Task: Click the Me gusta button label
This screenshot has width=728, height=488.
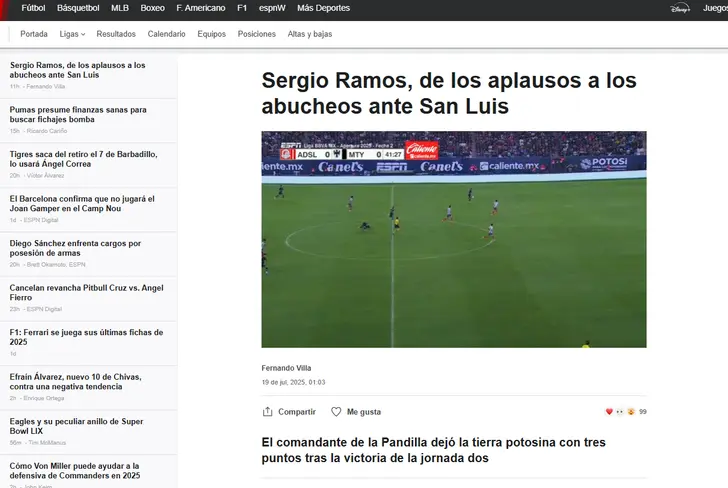Action: click(x=364, y=412)
